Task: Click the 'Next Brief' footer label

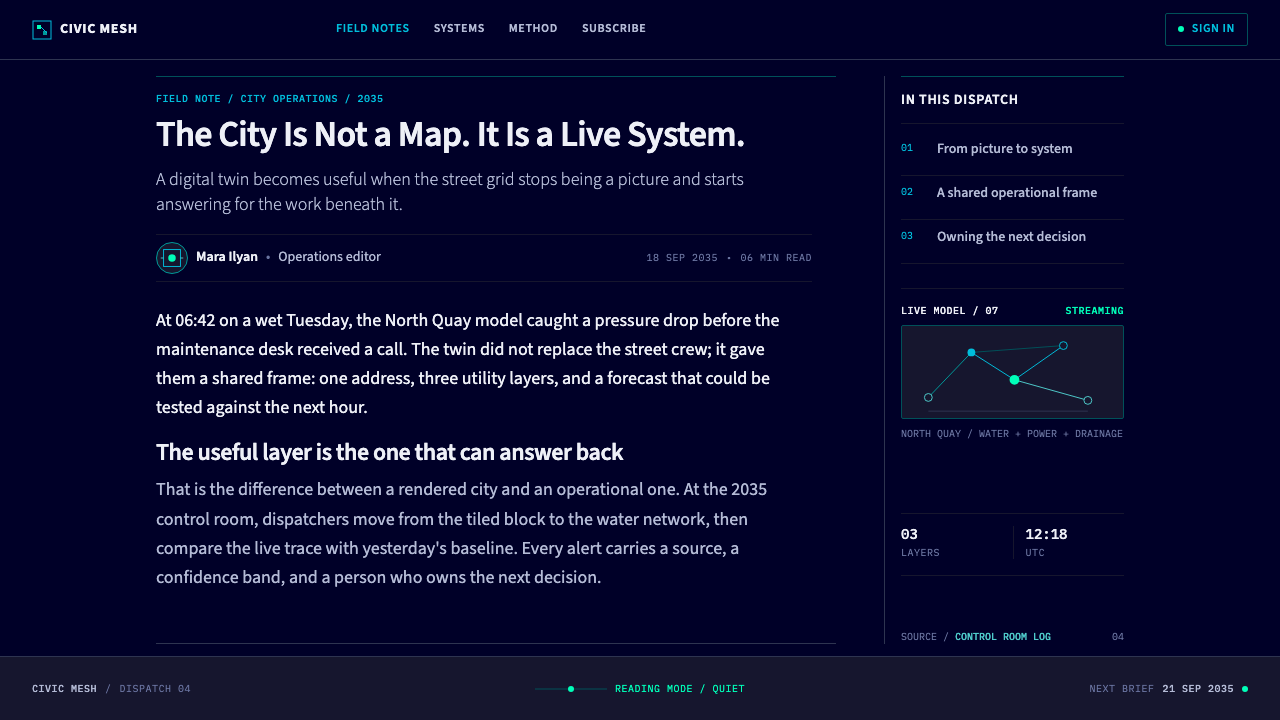Action: click(1121, 689)
